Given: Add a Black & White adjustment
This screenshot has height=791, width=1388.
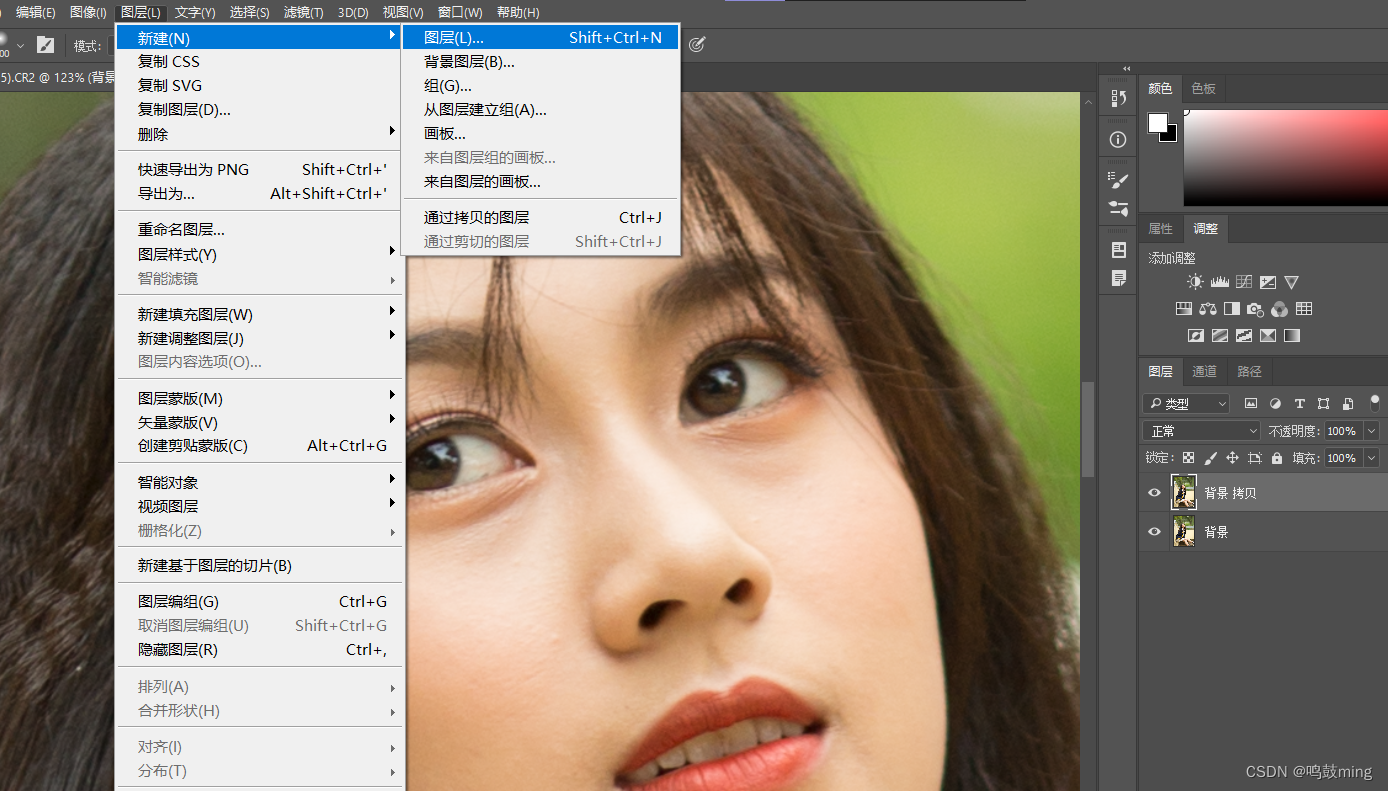Looking at the screenshot, I should pyautogui.click(x=1232, y=309).
